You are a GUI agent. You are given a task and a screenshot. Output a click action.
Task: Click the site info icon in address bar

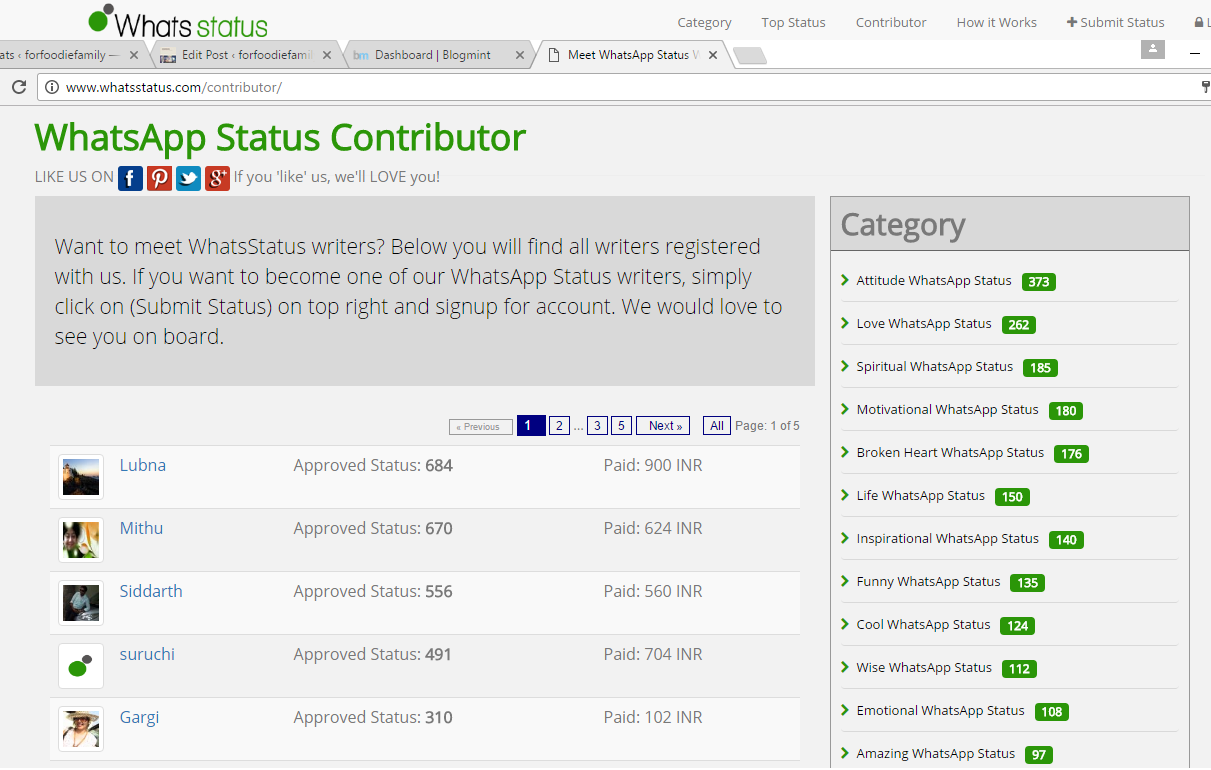coord(52,87)
